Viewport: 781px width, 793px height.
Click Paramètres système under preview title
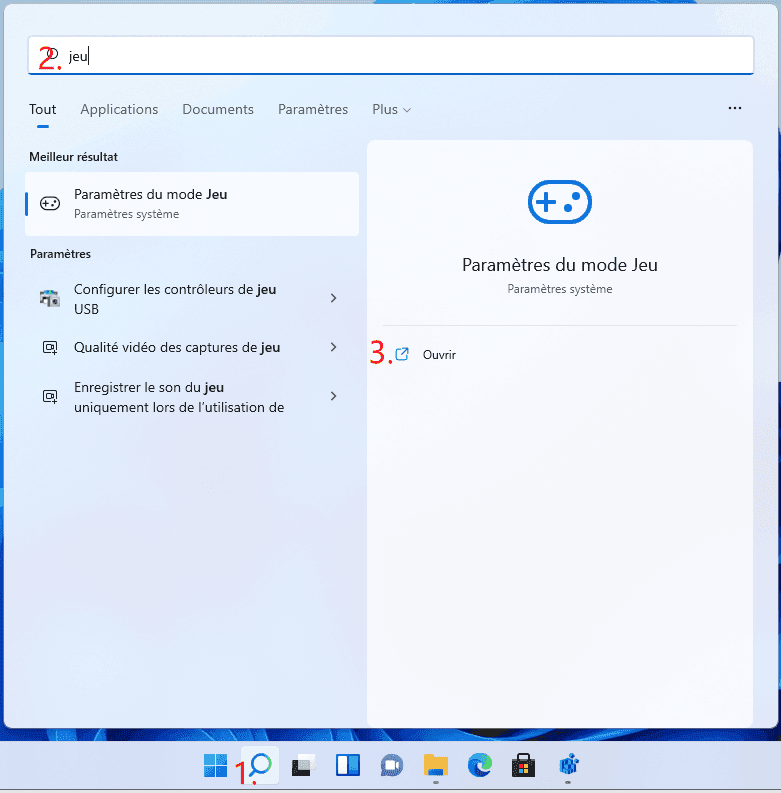559,289
